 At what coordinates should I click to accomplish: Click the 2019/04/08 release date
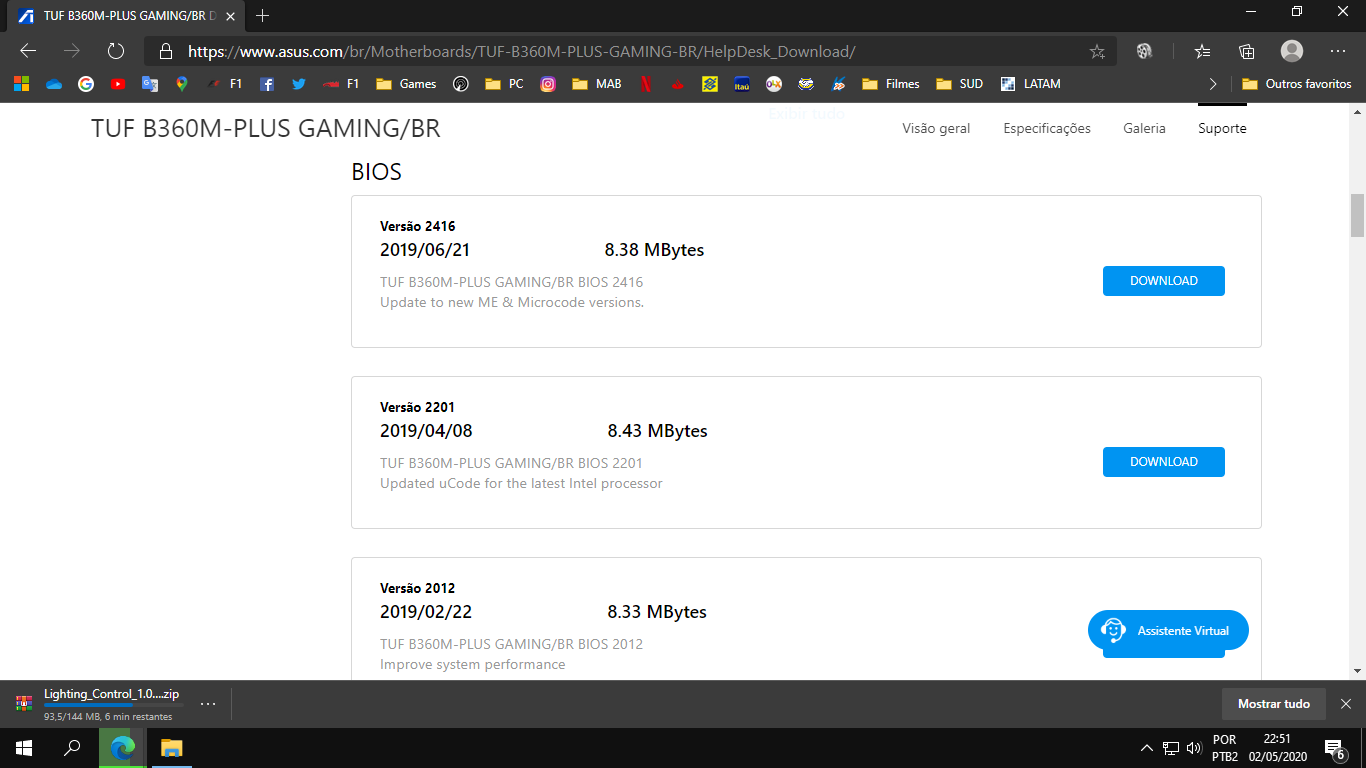point(426,431)
